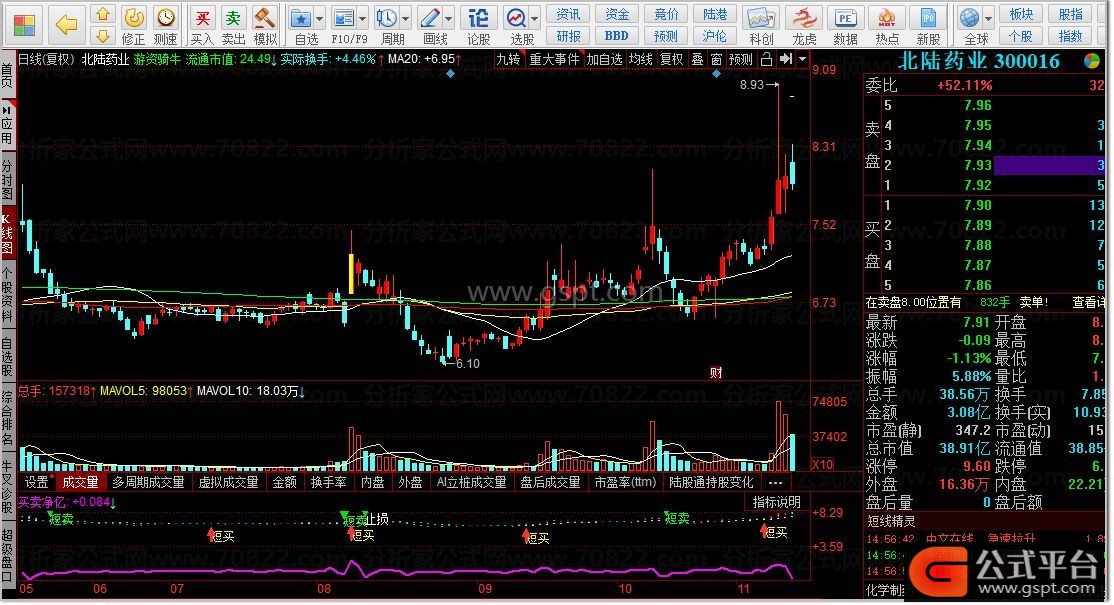Click the 修正 refresh icon
This screenshot has height=605, width=1114.
tap(134, 17)
